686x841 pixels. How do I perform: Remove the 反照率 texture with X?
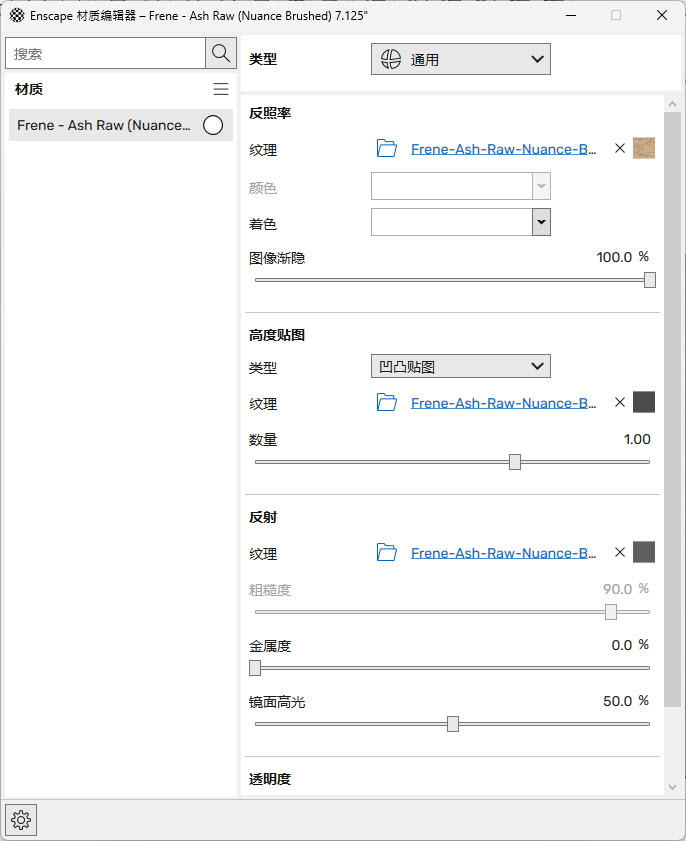(x=619, y=148)
